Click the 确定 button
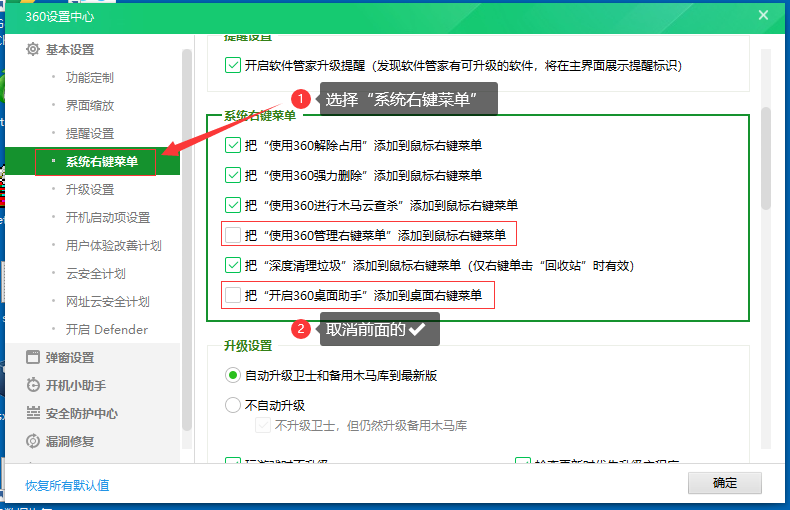 725,483
